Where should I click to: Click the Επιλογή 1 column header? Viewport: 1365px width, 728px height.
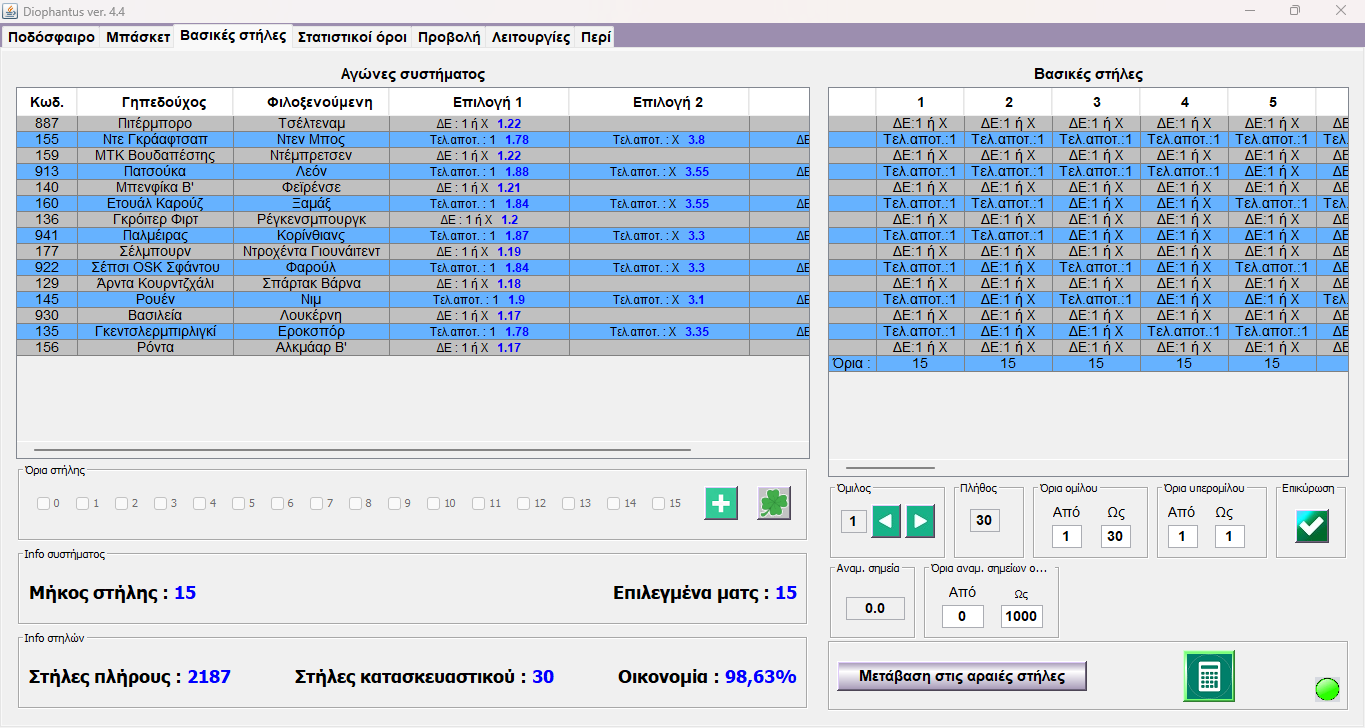pyautogui.click(x=480, y=102)
